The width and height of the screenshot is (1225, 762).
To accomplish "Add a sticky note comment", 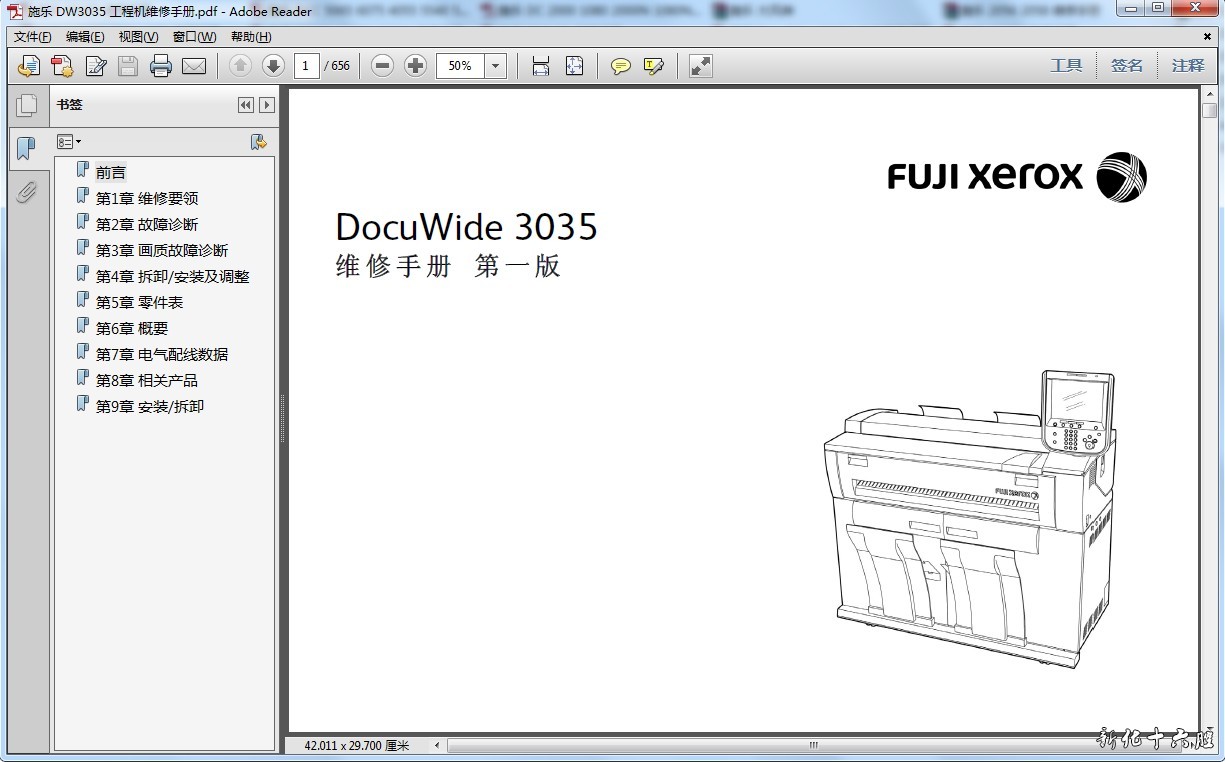I will coord(621,66).
